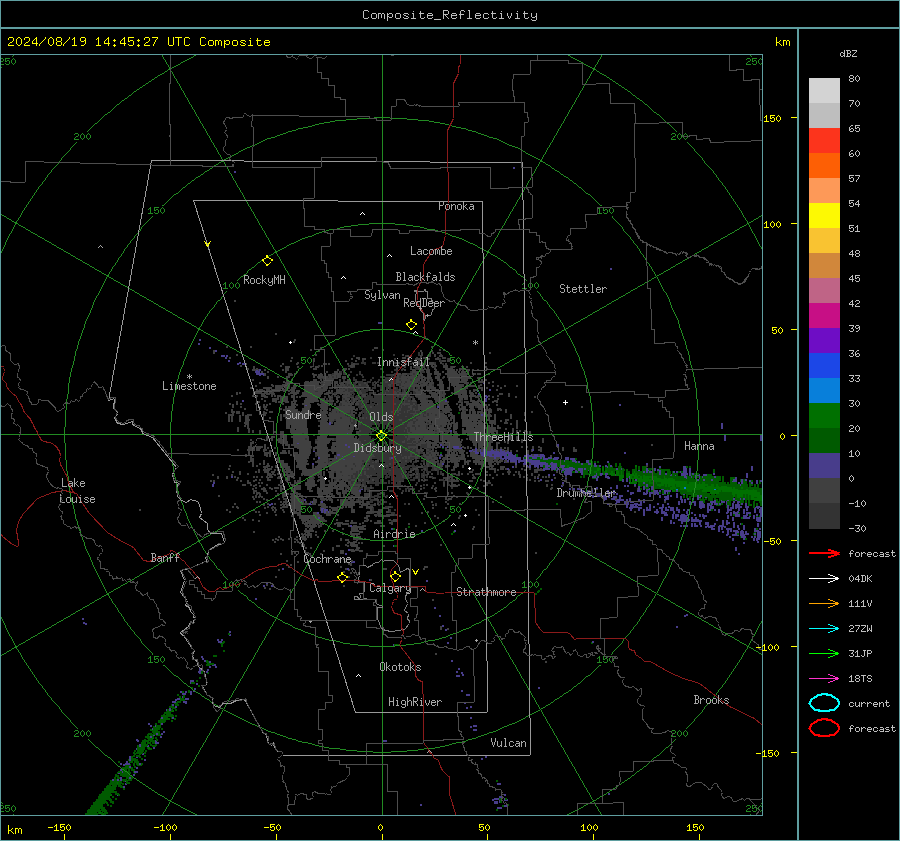Select the cyan 27ZW arrow icon

click(824, 629)
